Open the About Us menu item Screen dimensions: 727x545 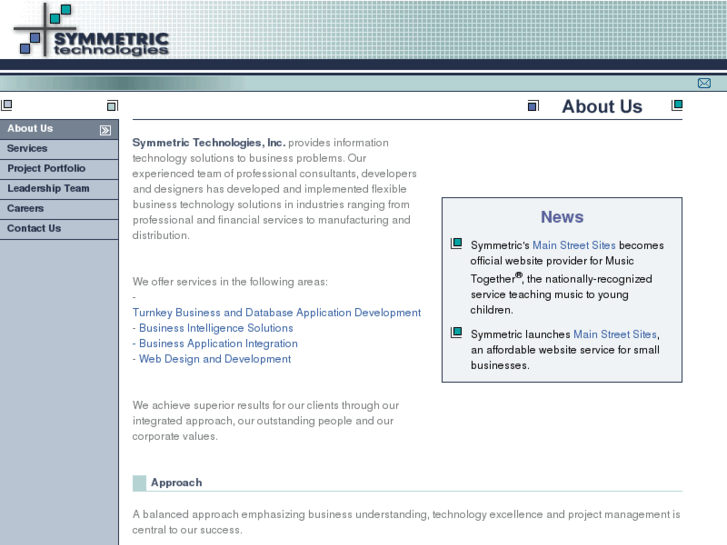tap(59, 129)
